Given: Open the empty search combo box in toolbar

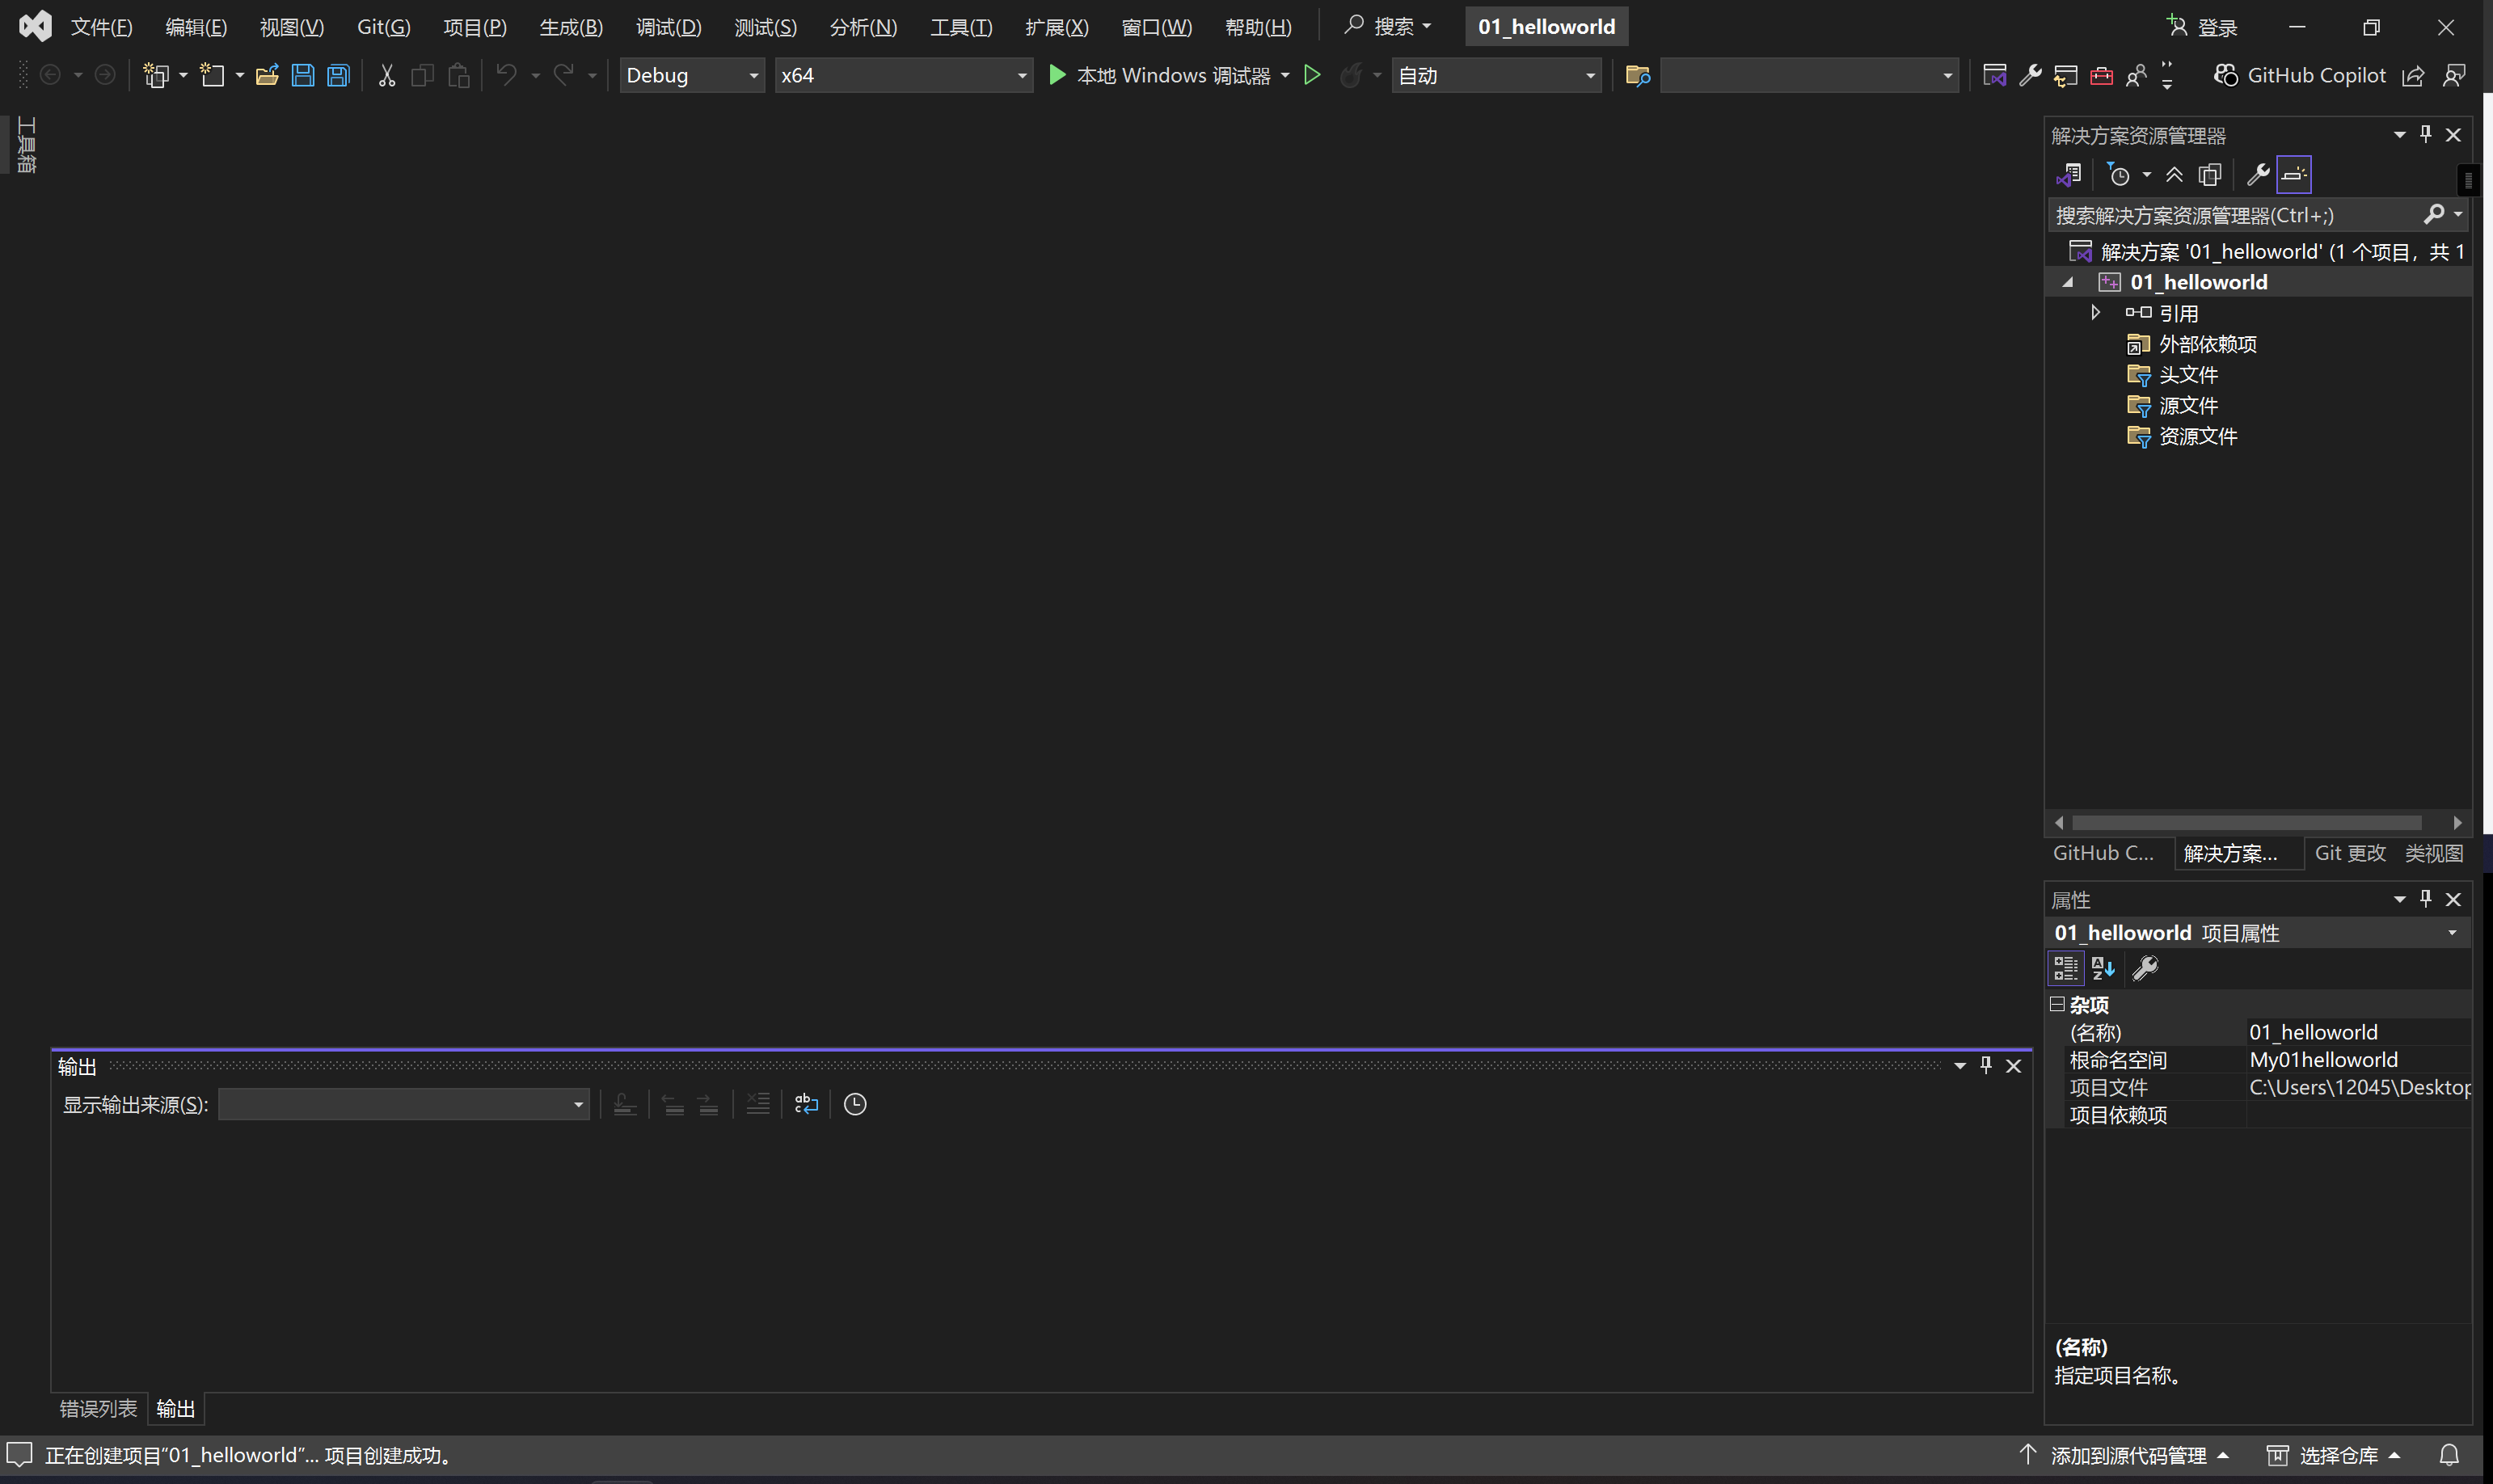Looking at the screenshot, I should point(1808,75).
